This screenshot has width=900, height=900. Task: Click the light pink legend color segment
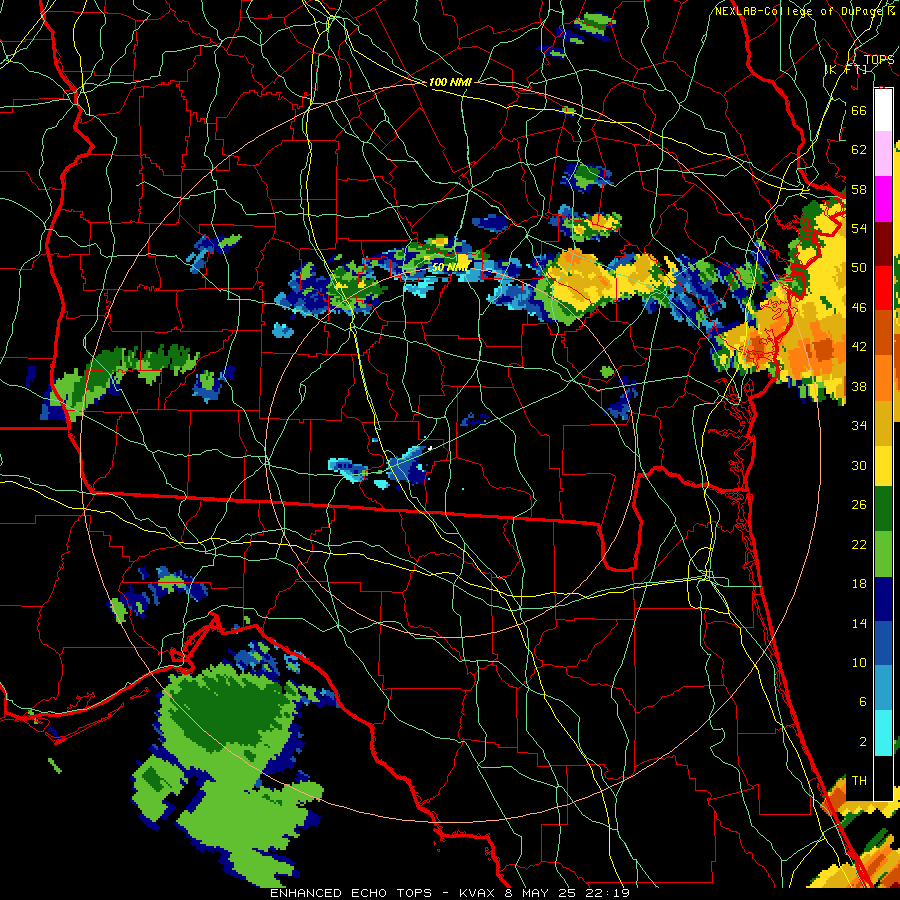pyautogui.click(x=883, y=153)
